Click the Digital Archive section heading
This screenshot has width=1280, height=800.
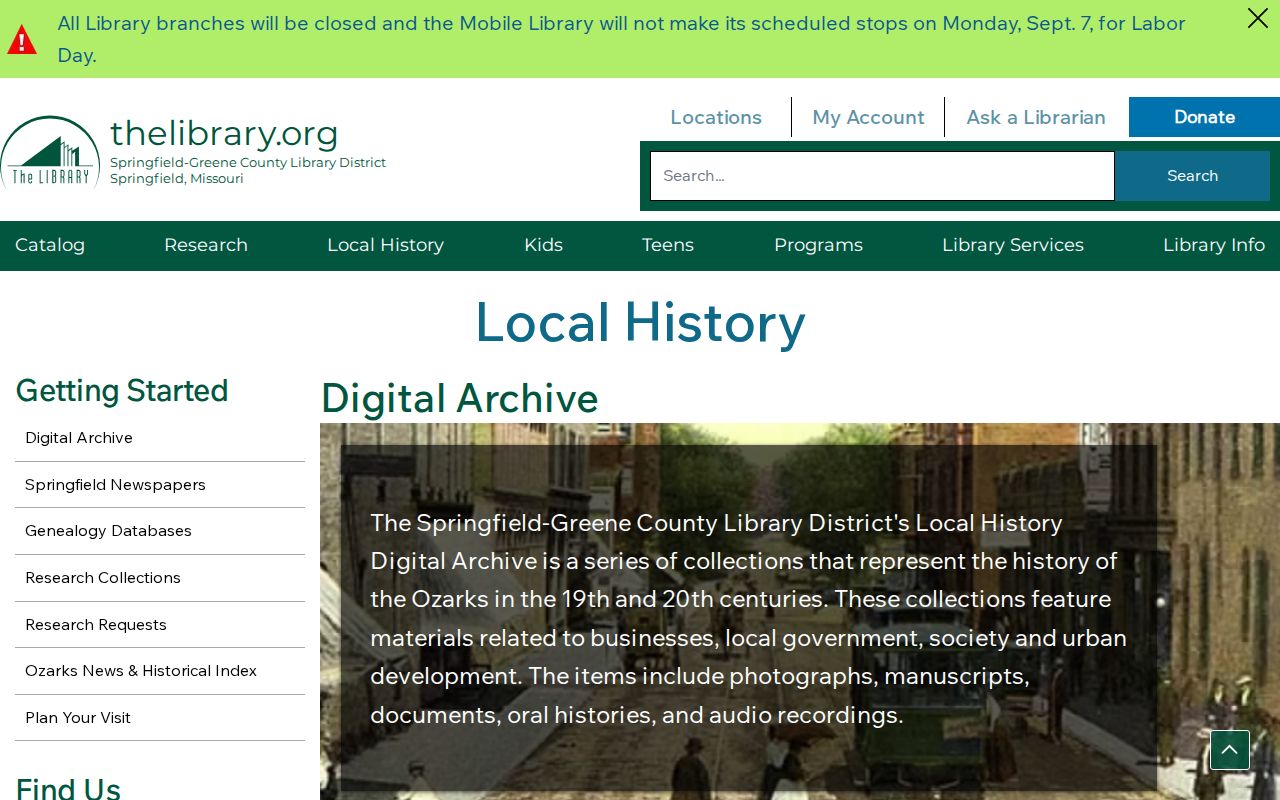tap(459, 398)
